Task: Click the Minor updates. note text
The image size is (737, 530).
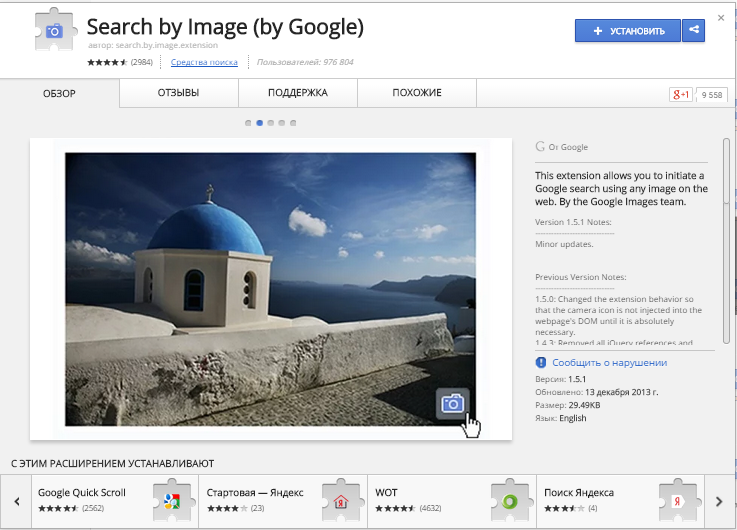Action: 564,244
